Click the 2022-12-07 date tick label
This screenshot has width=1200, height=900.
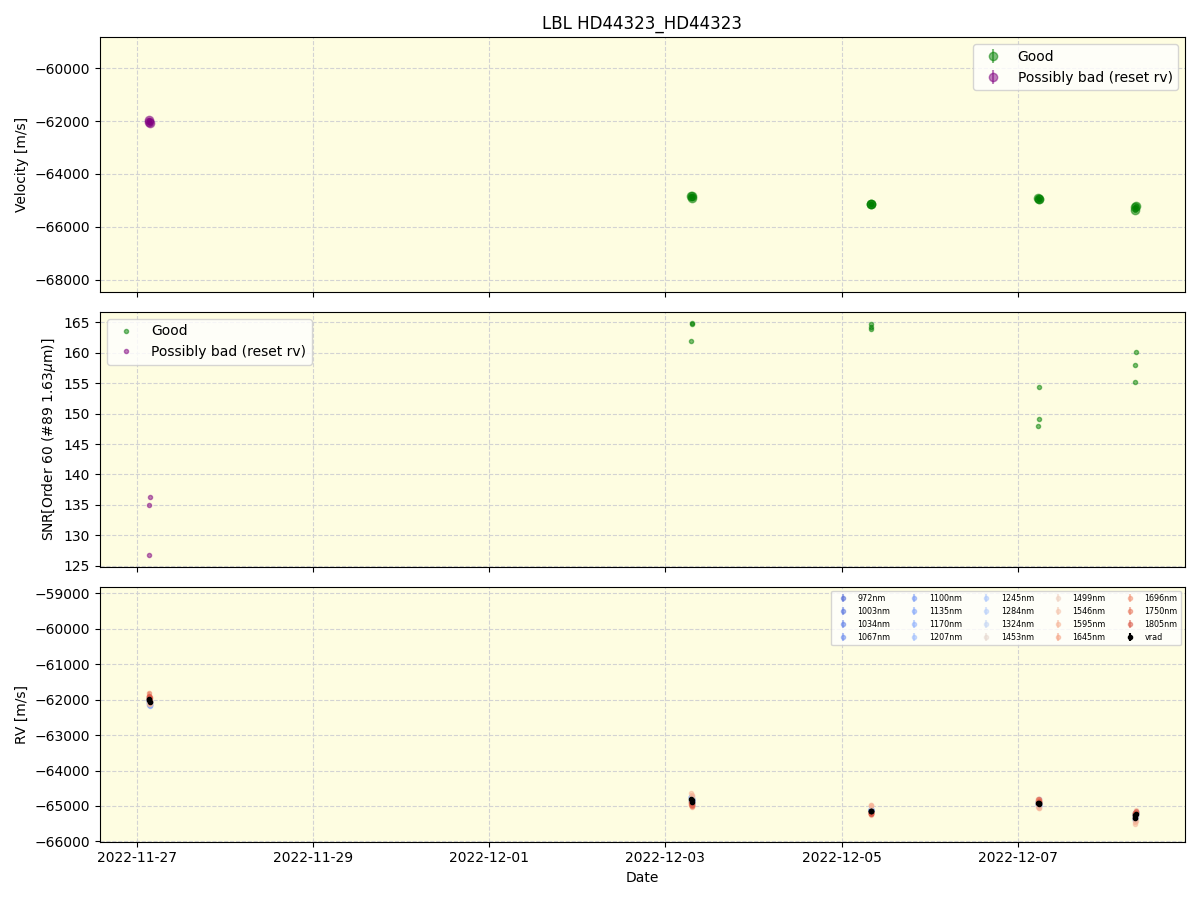click(1018, 857)
